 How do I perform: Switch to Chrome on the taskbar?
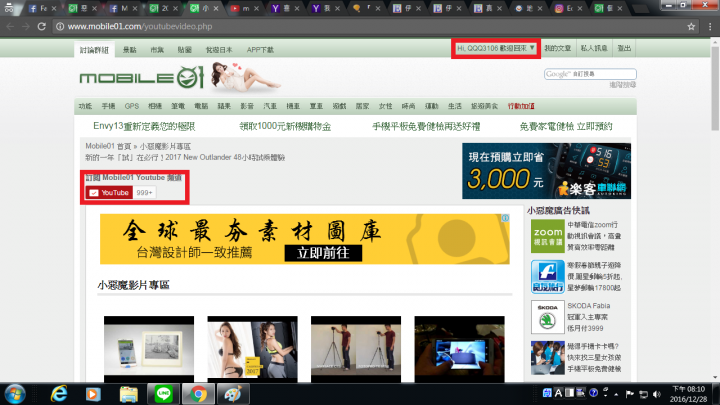click(x=198, y=394)
